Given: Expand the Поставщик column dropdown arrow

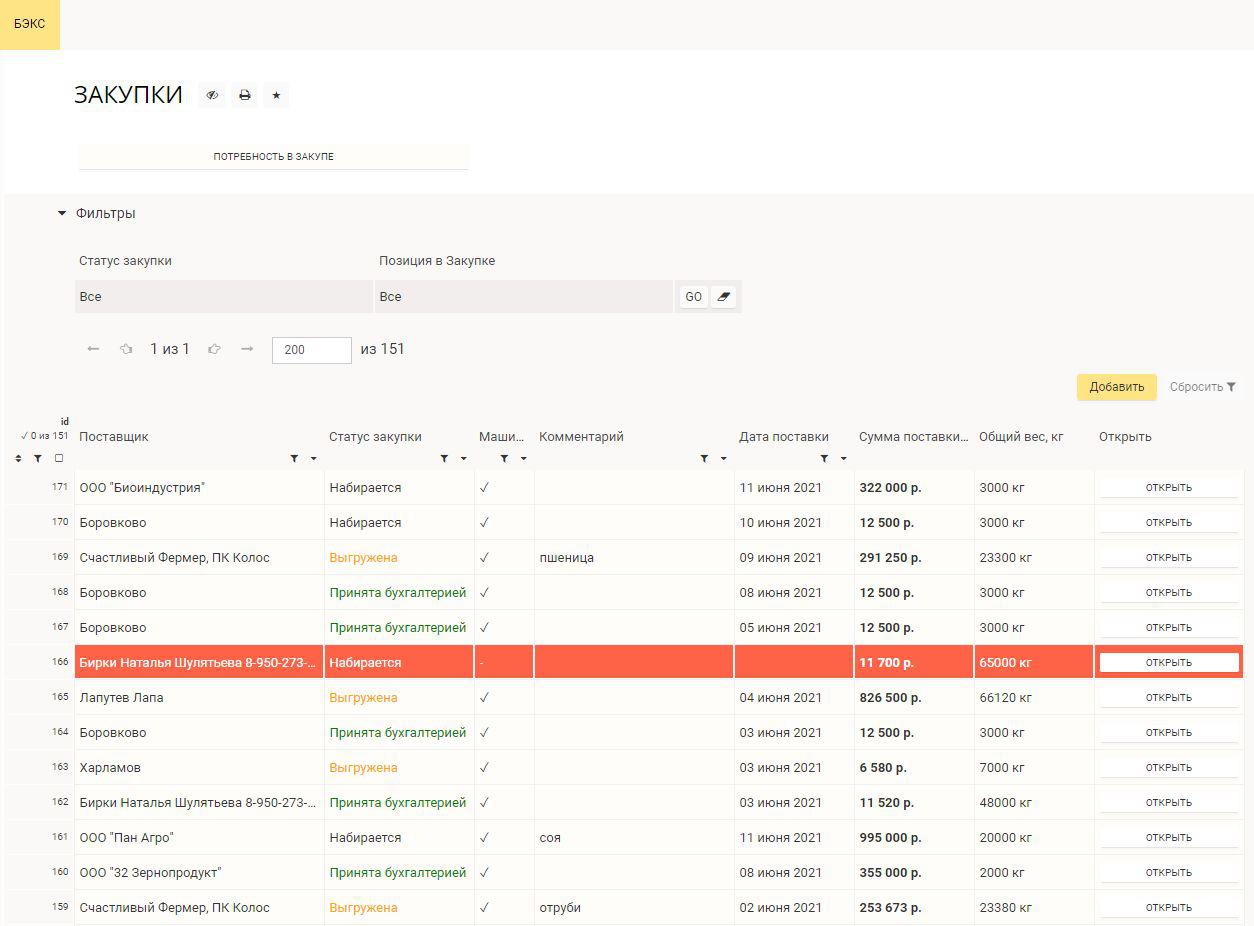Looking at the screenshot, I should 313,458.
